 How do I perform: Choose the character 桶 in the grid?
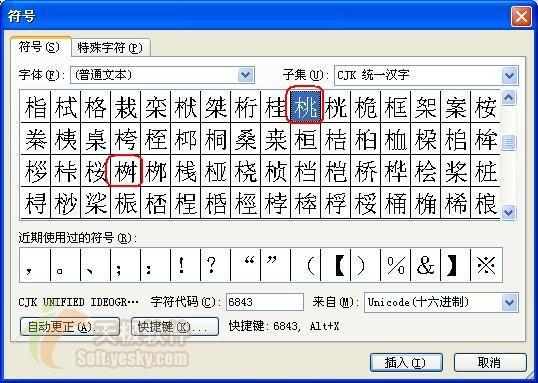coord(396,203)
